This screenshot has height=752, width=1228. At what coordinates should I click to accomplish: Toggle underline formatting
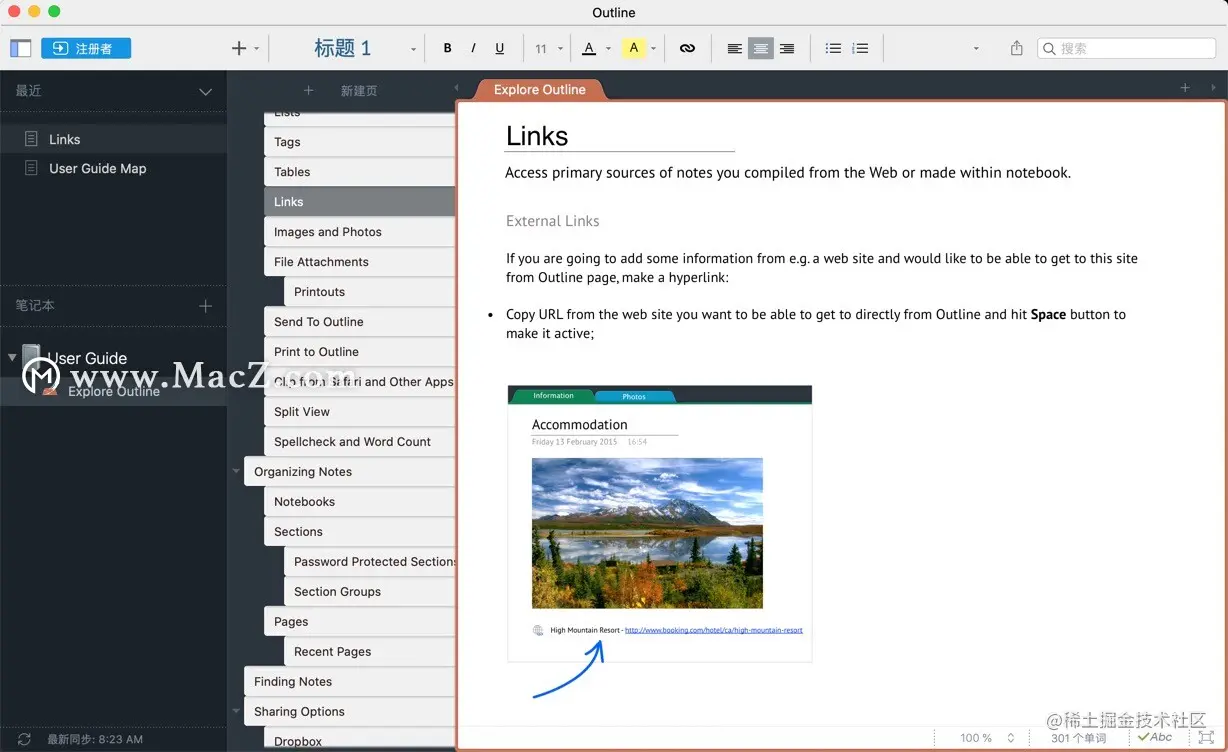500,48
